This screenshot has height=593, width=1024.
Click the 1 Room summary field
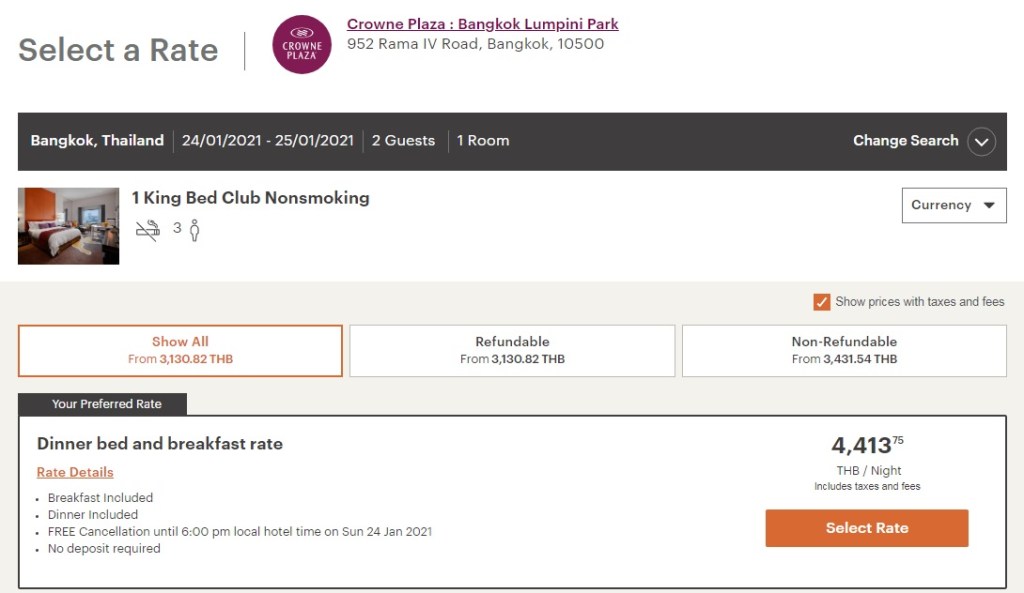coord(483,141)
